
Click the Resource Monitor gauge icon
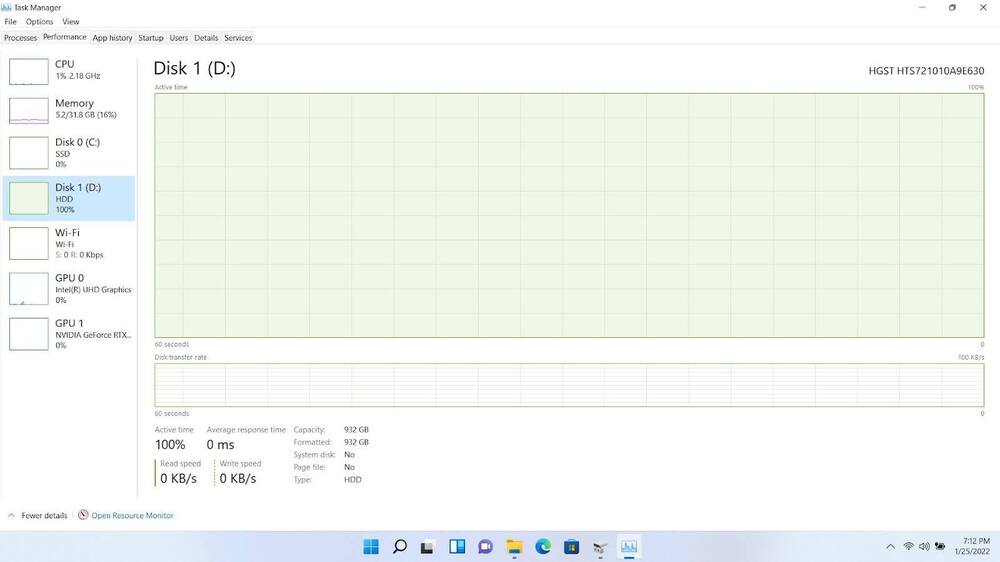[x=83, y=515]
